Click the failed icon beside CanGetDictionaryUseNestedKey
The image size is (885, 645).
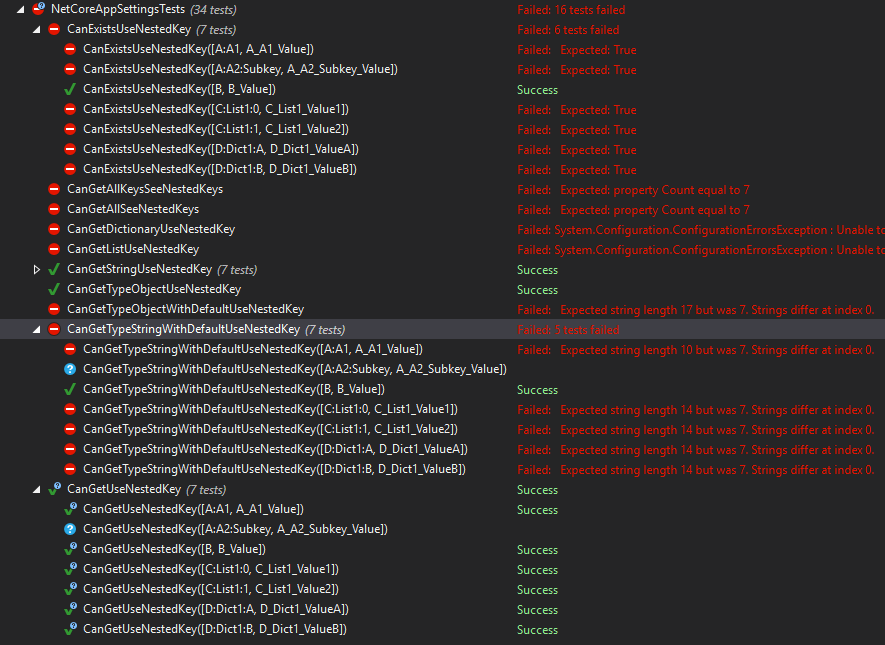point(53,229)
